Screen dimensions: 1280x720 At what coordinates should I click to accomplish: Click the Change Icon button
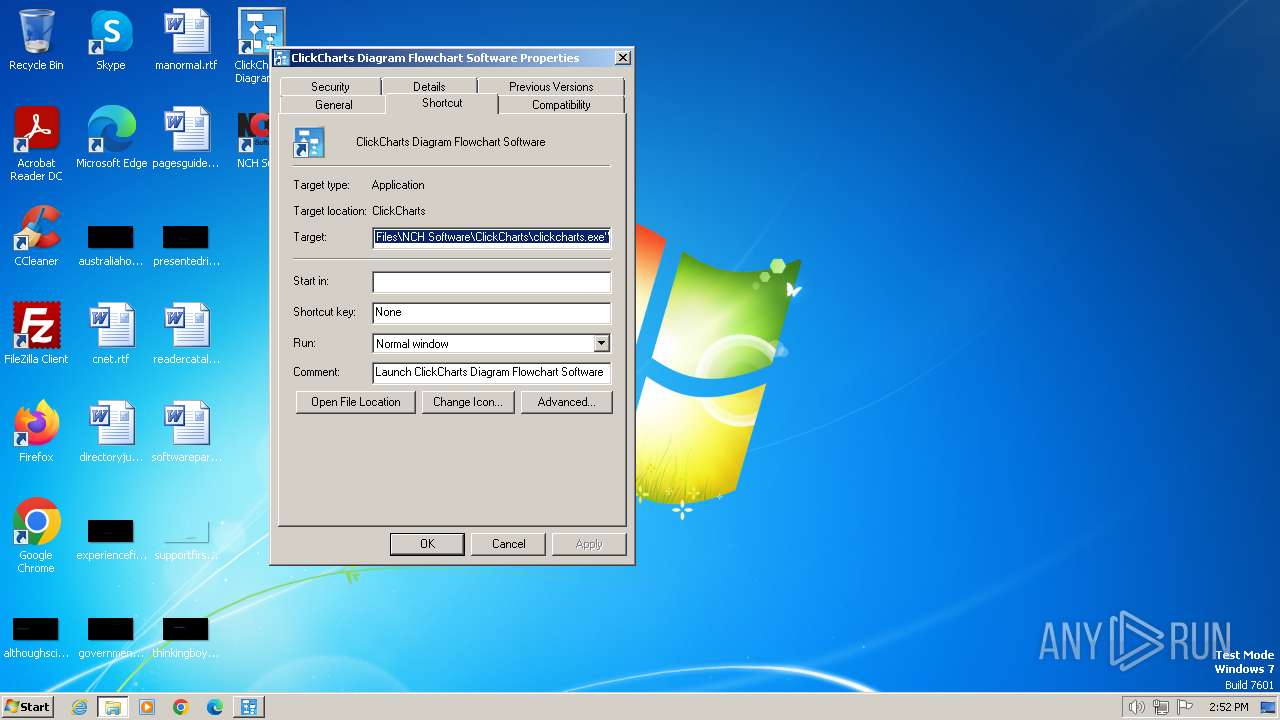468,402
